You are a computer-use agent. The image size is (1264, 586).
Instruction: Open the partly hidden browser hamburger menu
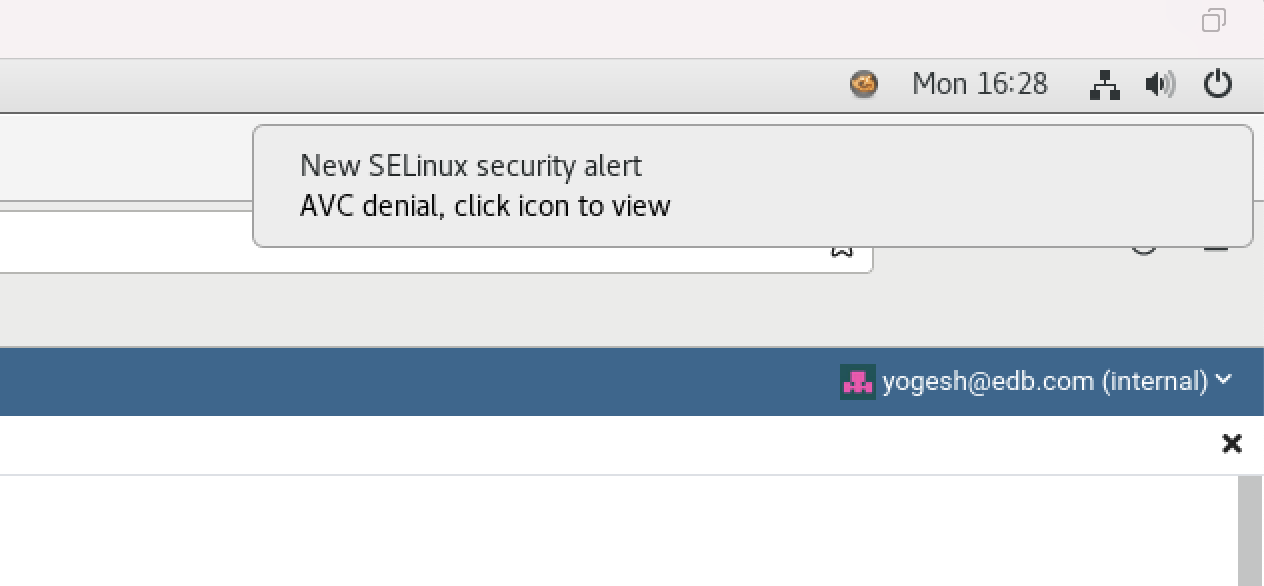click(x=1215, y=248)
